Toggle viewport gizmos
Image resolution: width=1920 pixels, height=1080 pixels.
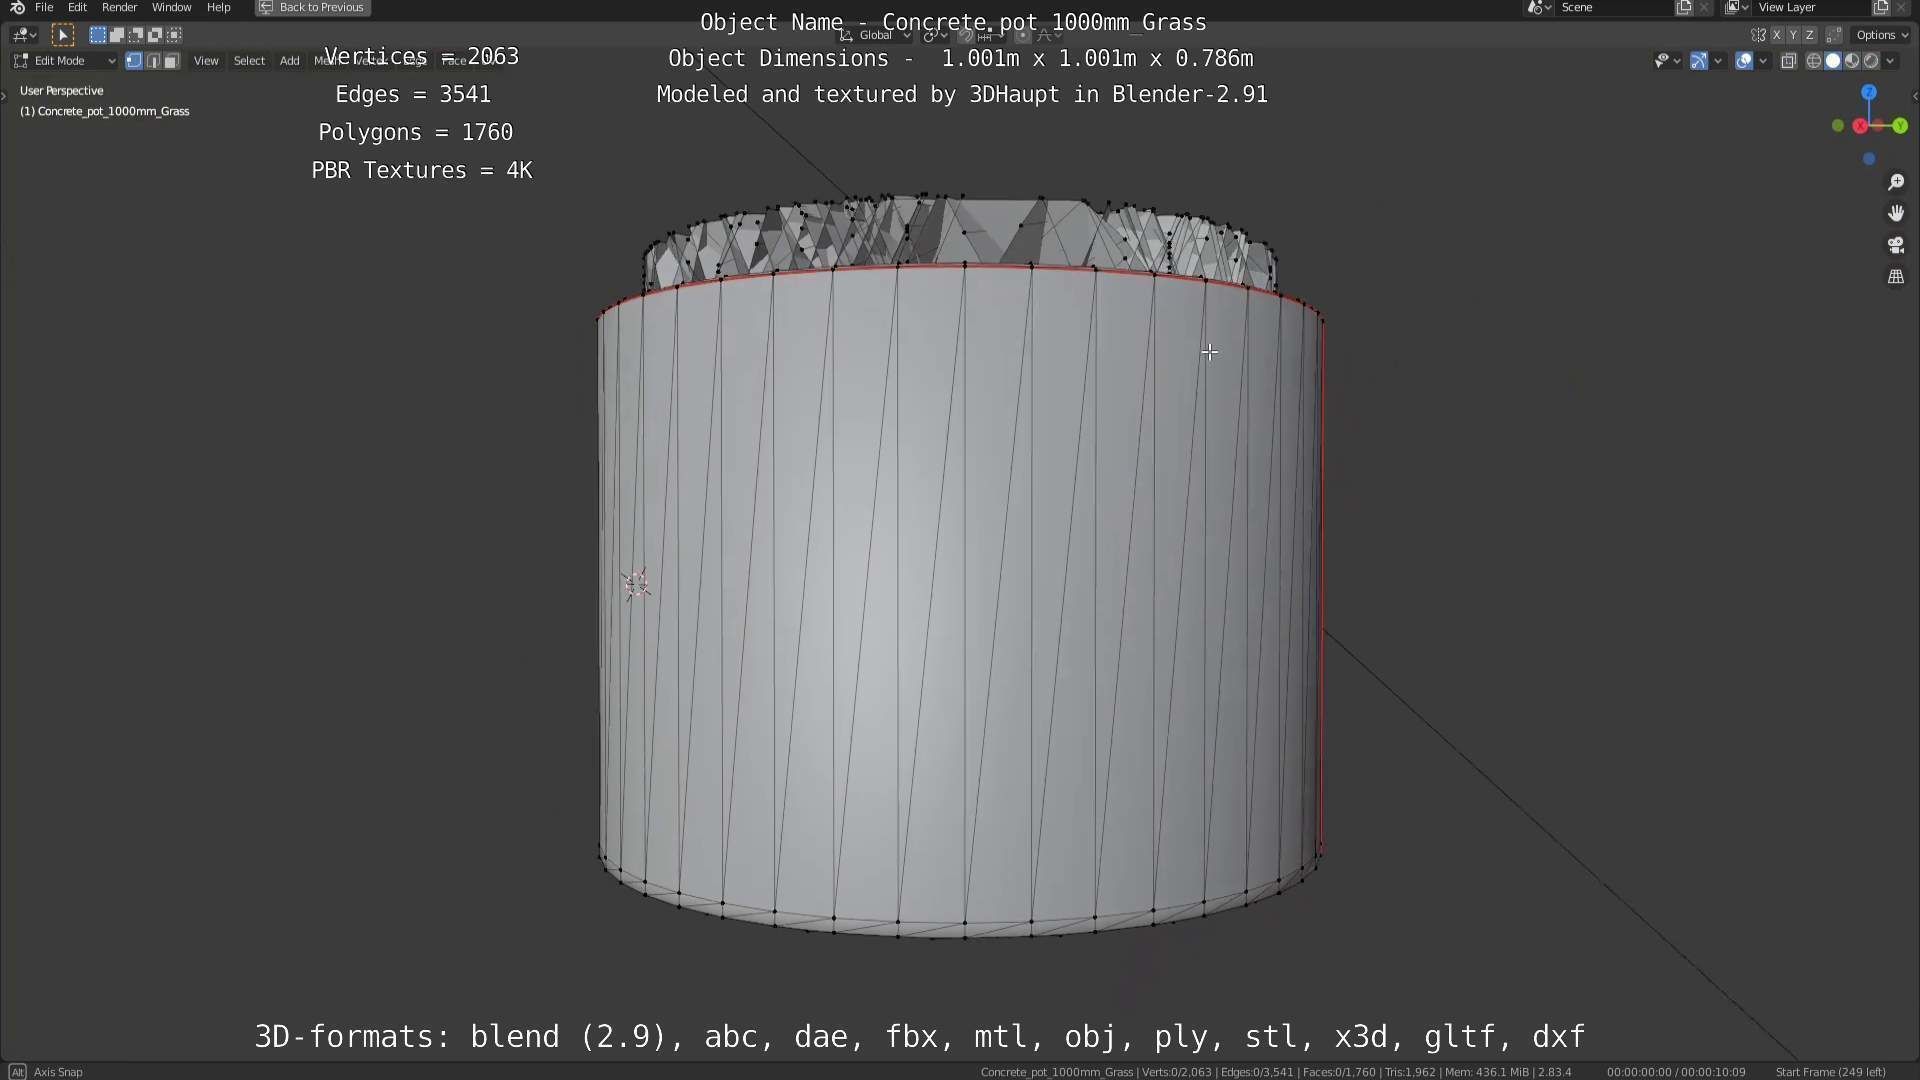coord(1699,61)
